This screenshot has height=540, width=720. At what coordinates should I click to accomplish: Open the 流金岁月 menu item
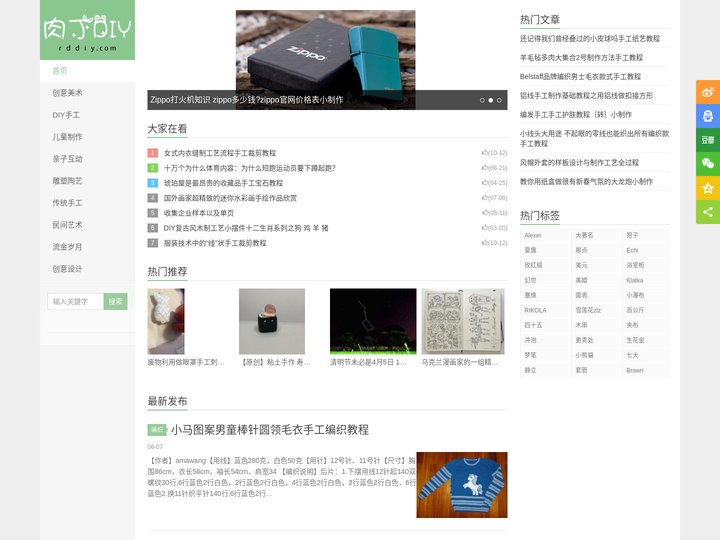click(87, 247)
